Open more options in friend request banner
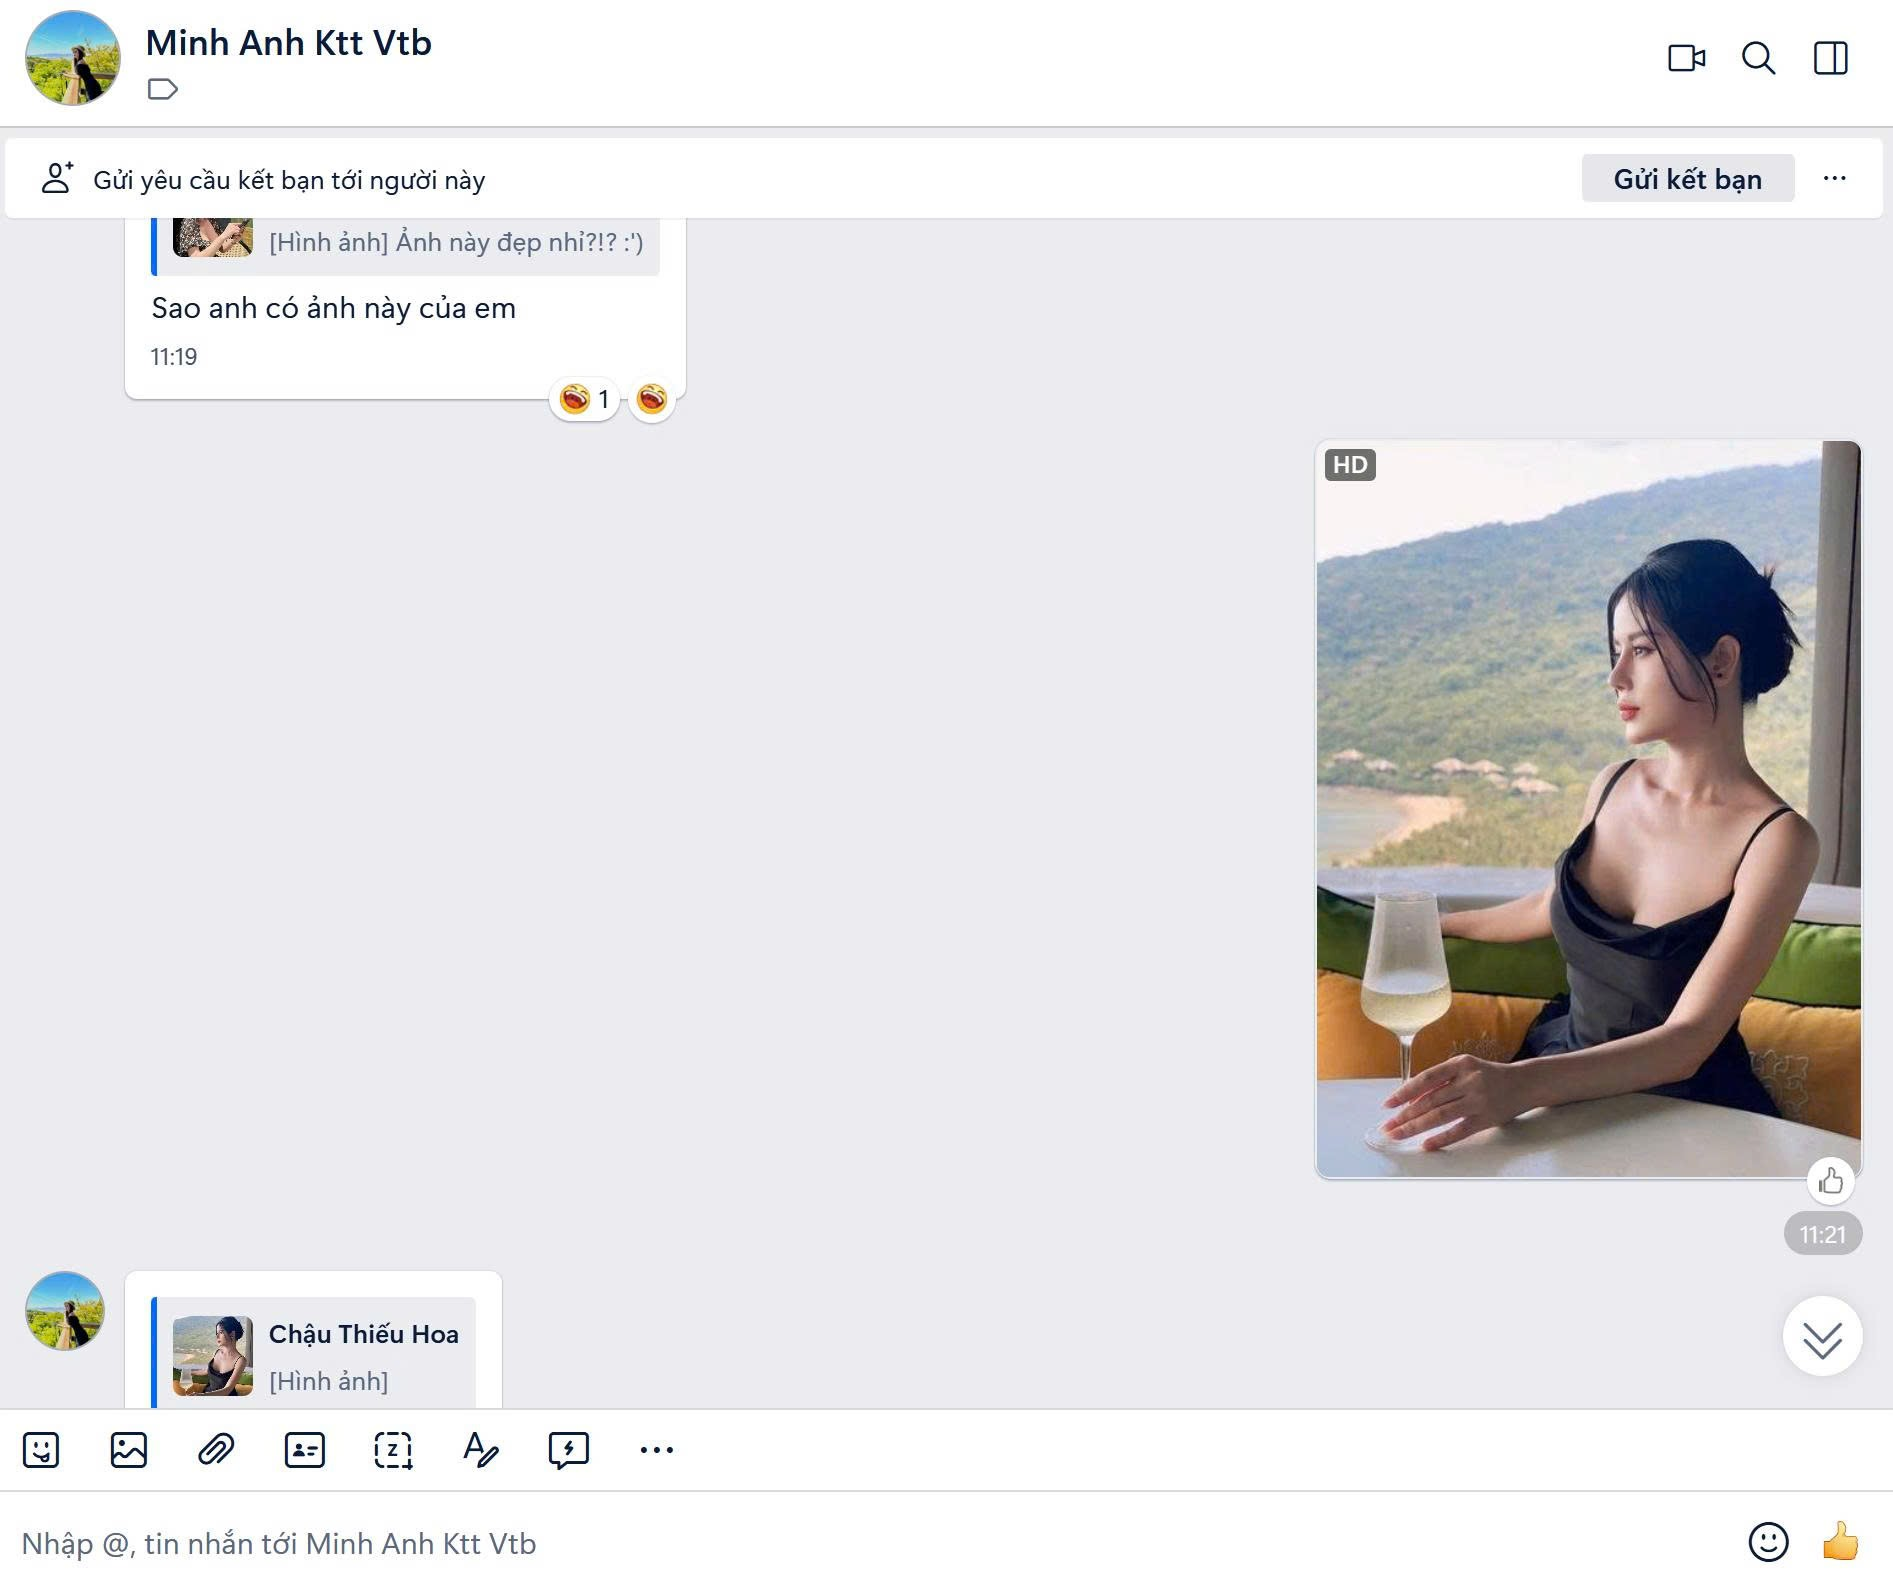Viewport: 1893px width, 1576px height. [1834, 179]
